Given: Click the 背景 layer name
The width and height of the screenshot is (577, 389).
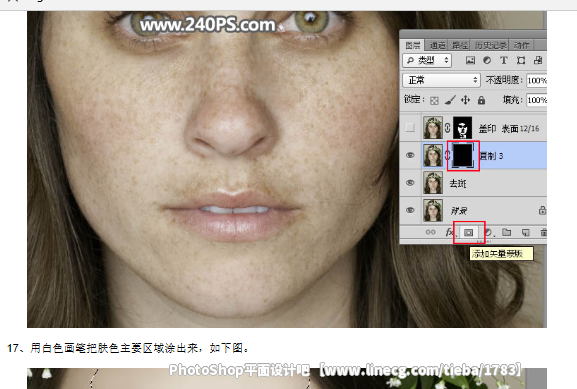Looking at the screenshot, I should pyautogui.click(x=459, y=211).
